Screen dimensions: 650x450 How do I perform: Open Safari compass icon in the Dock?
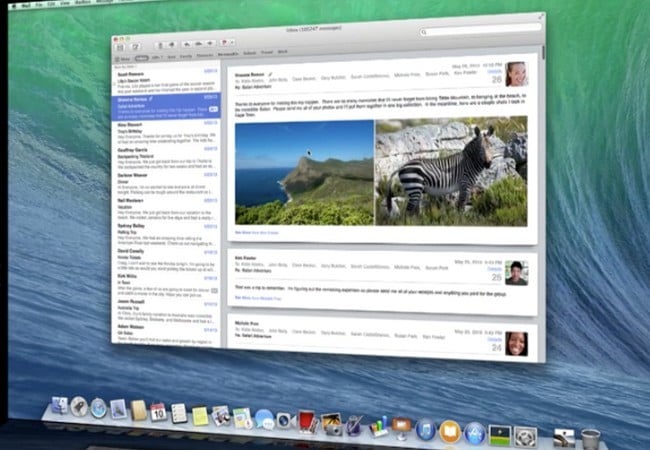tap(99, 408)
